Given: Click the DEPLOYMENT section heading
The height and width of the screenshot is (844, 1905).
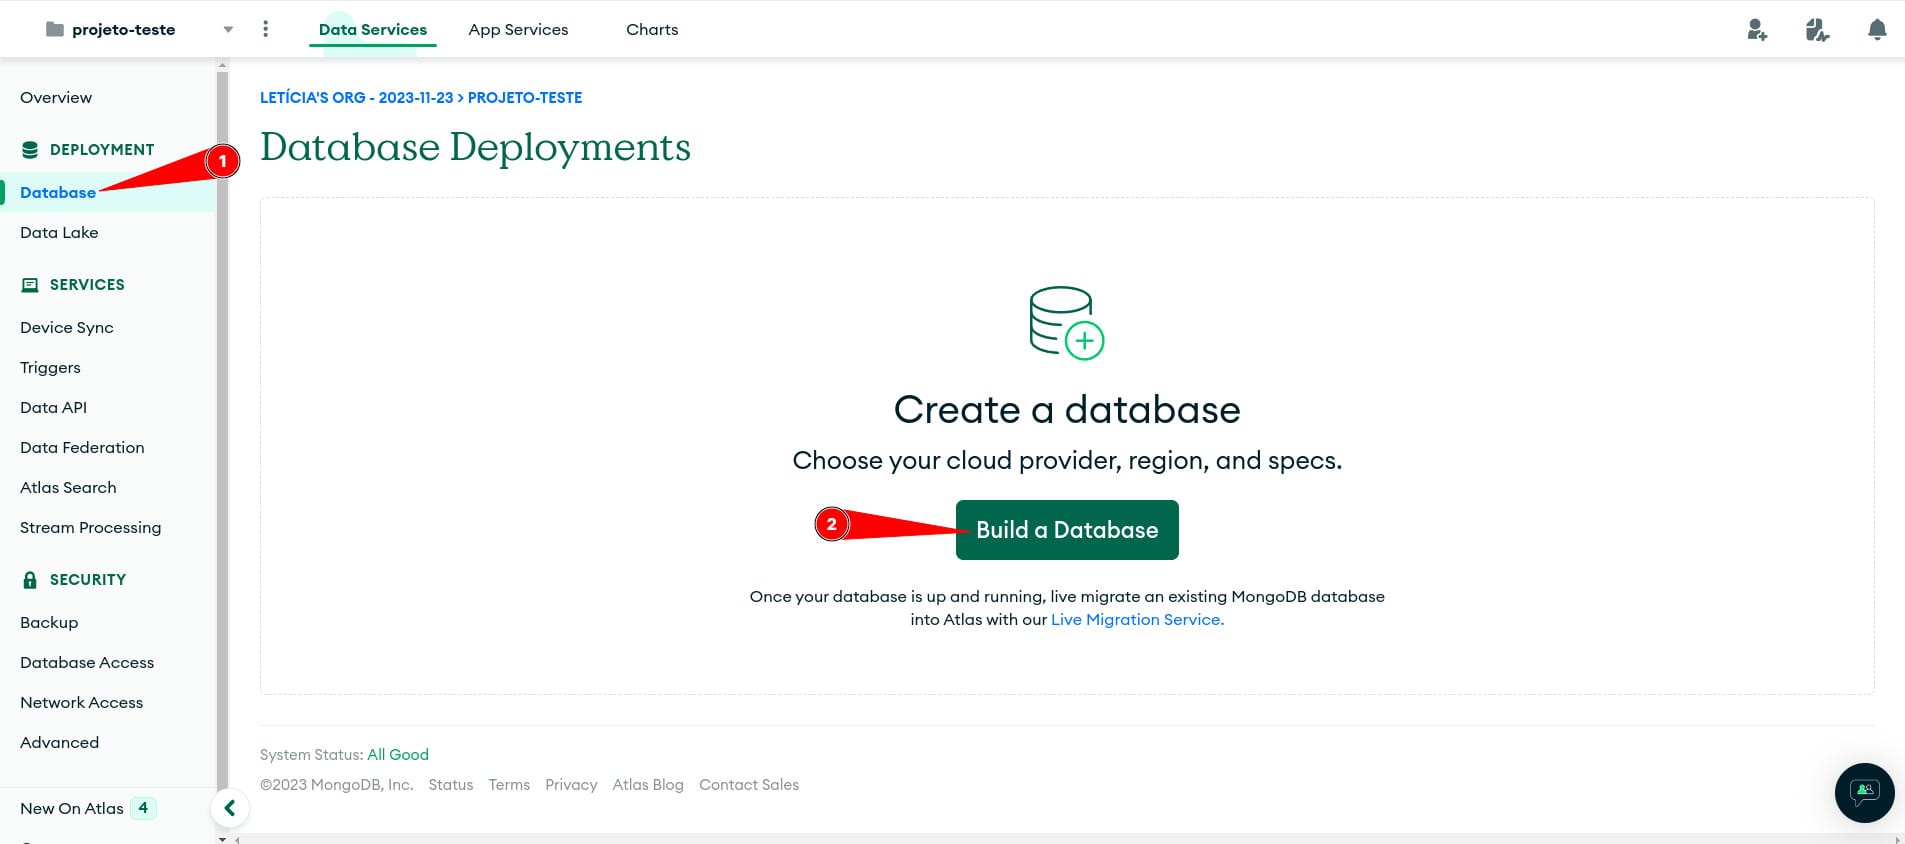Looking at the screenshot, I should (102, 149).
